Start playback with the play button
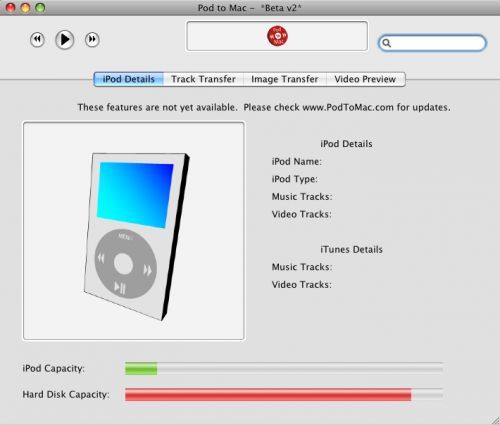The width and height of the screenshot is (500, 425). pyautogui.click(x=64, y=40)
